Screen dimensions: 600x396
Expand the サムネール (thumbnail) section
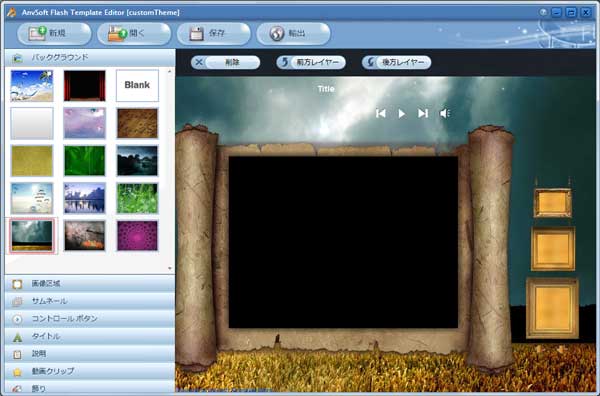[x=90, y=301]
